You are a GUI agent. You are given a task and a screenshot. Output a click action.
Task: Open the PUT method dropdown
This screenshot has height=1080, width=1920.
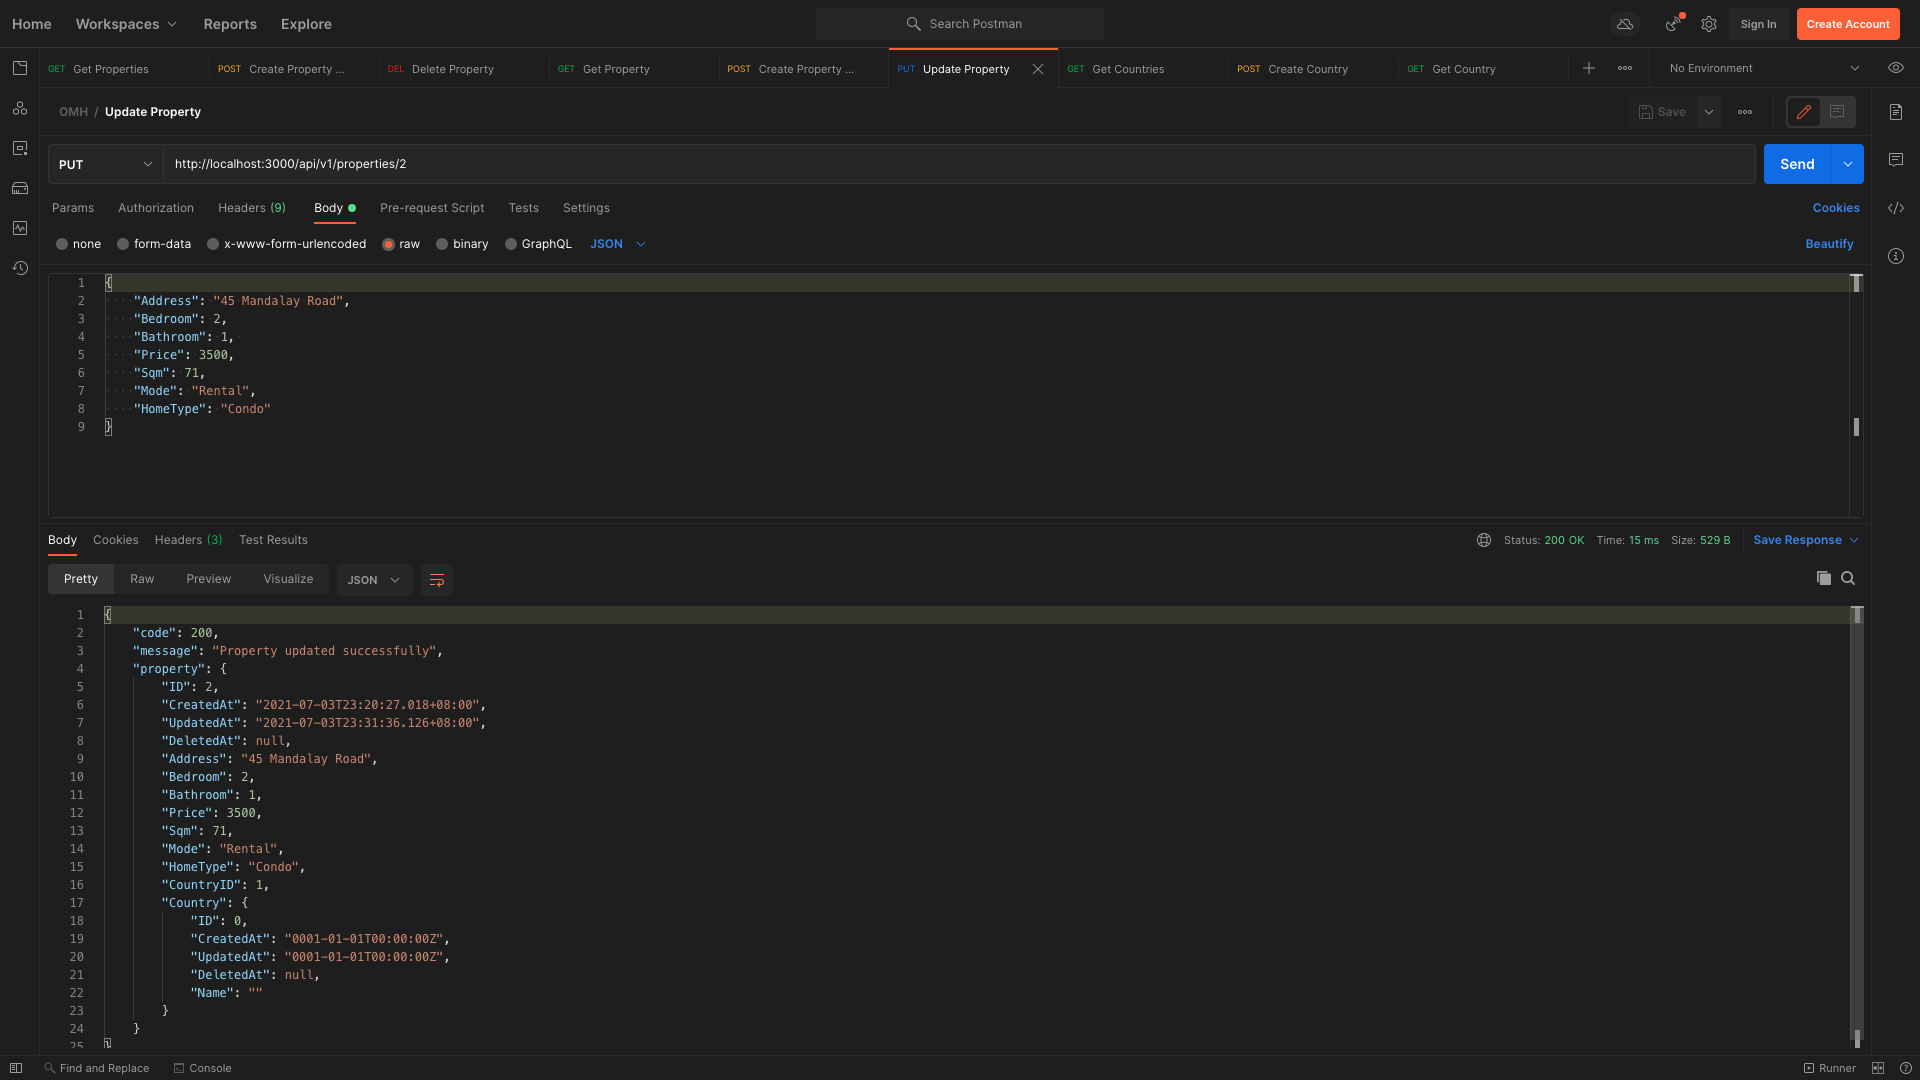tap(104, 163)
